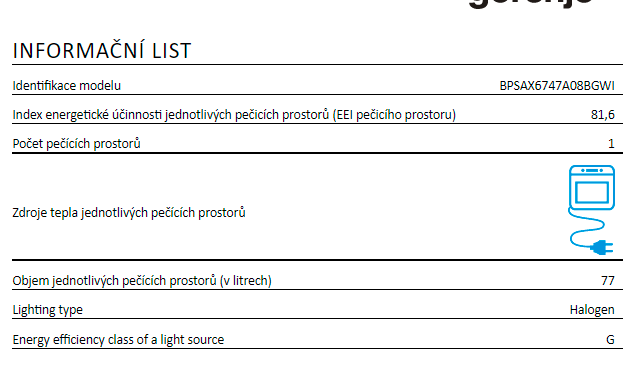Click the Objem jednotlivých pečících prostorů label
Viewport: 623px width, 388px height.
tap(142, 280)
